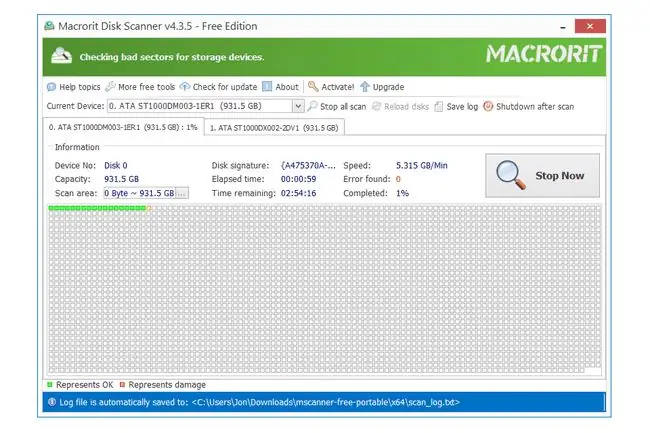Viewport: 650px width, 433px height.
Task: Stop all scan
Action: point(337,106)
